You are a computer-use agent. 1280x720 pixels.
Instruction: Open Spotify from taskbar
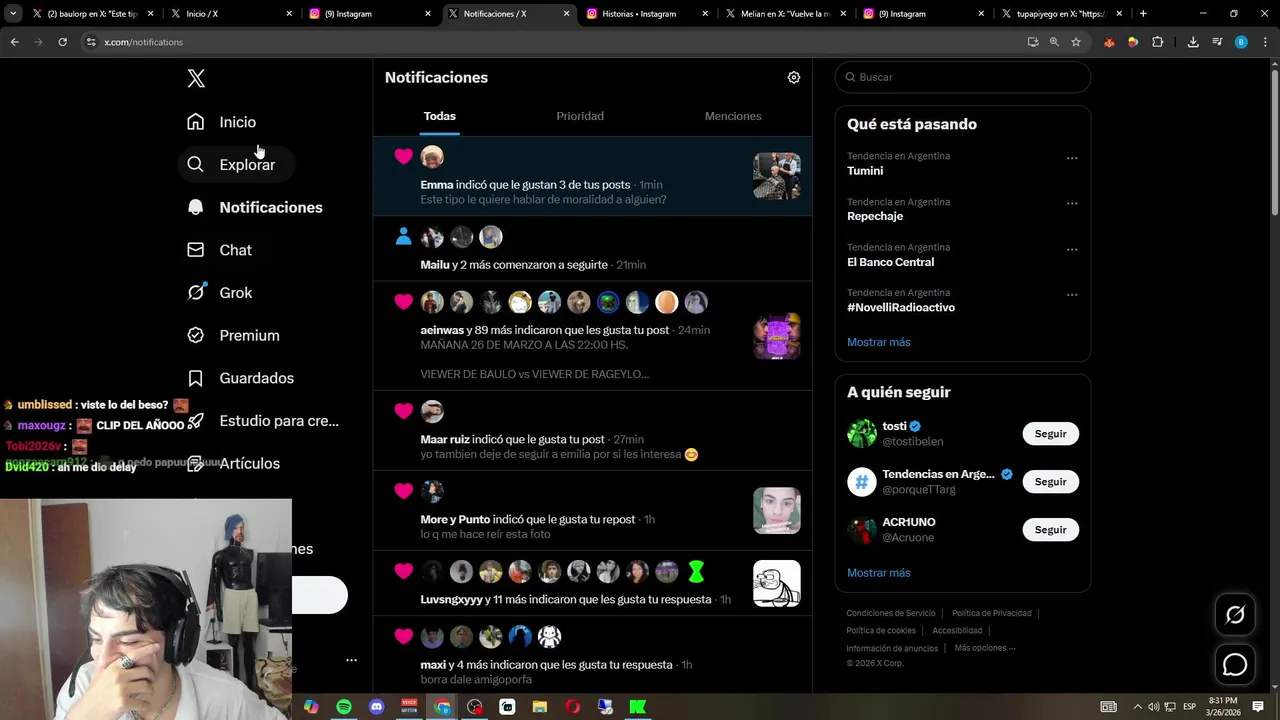(x=344, y=707)
